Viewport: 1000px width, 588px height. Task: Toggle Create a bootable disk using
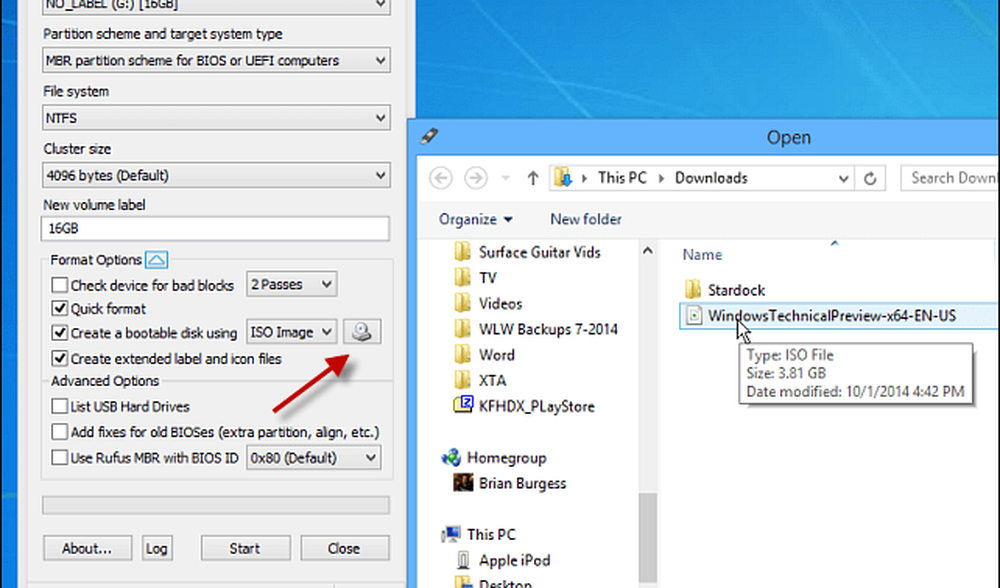coord(59,333)
